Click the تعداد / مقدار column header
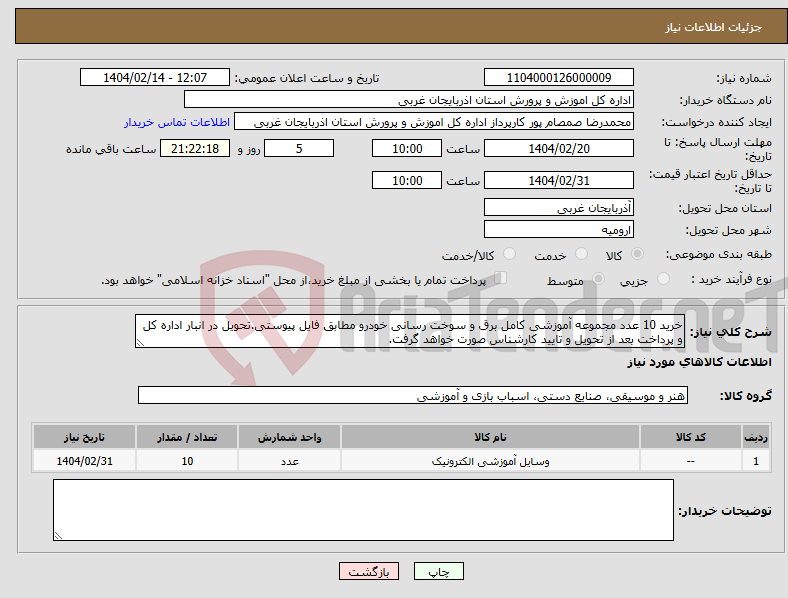 (187, 437)
